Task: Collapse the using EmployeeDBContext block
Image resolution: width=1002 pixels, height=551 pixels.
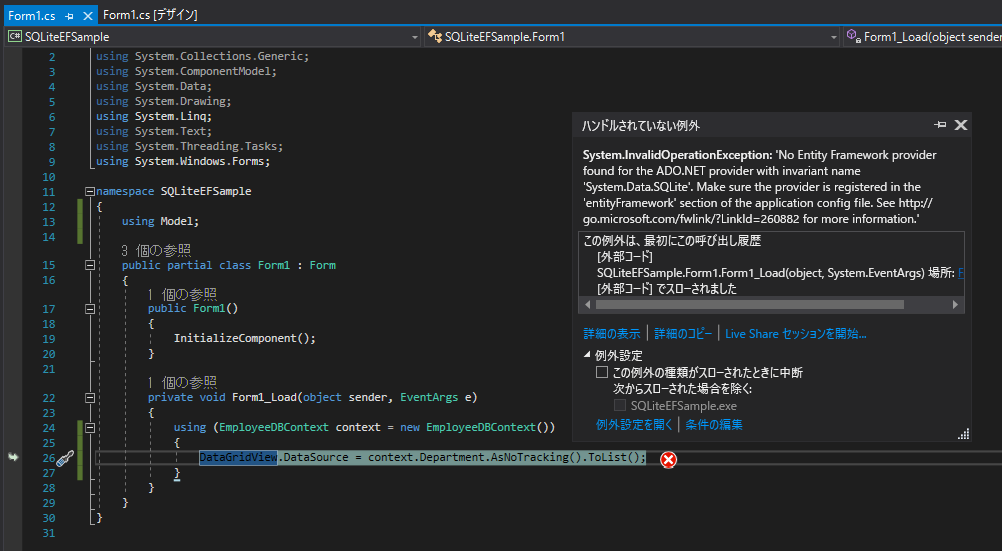Action: [90, 428]
